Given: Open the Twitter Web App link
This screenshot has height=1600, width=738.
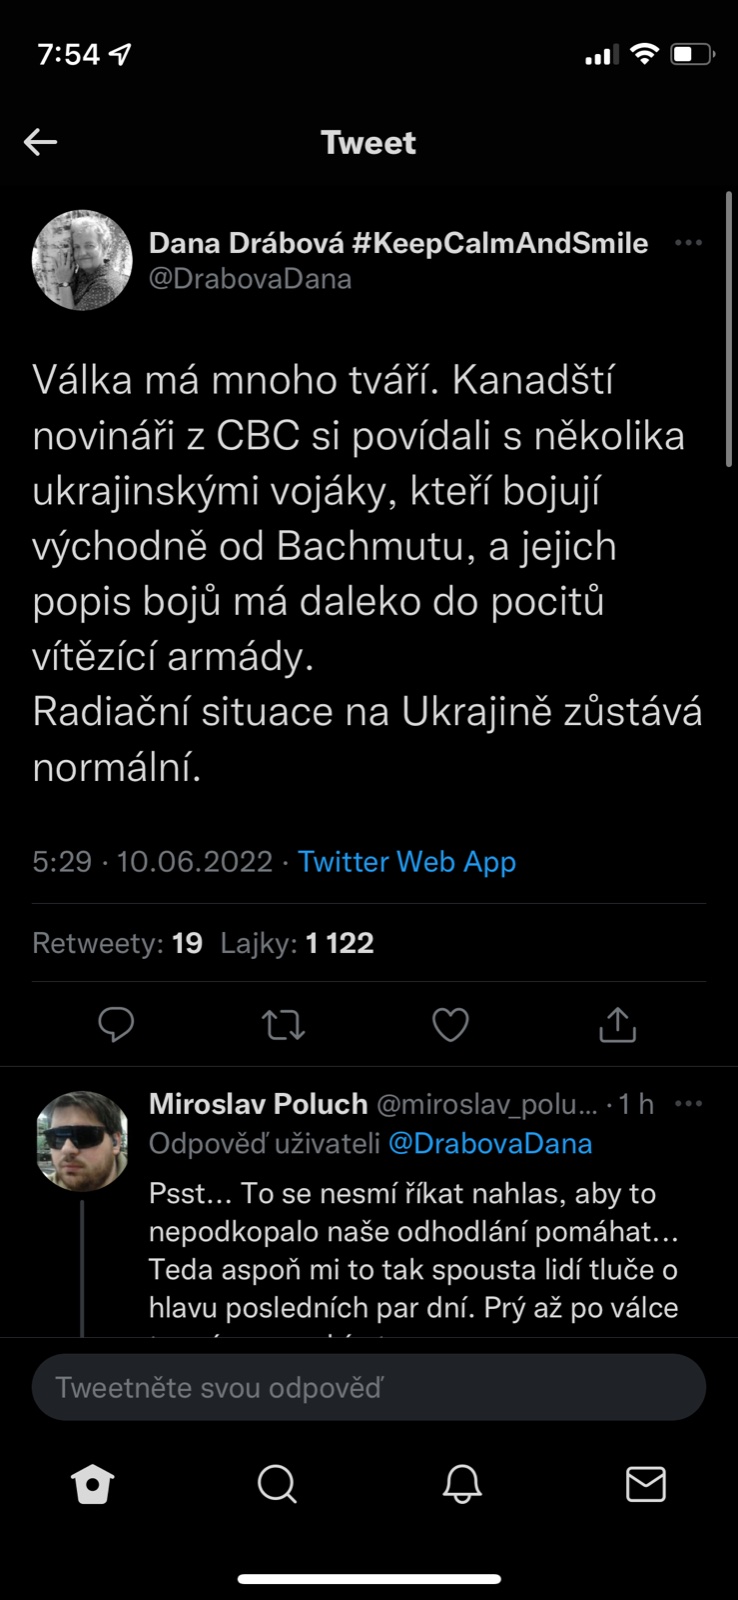Looking at the screenshot, I should [x=407, y=861].
